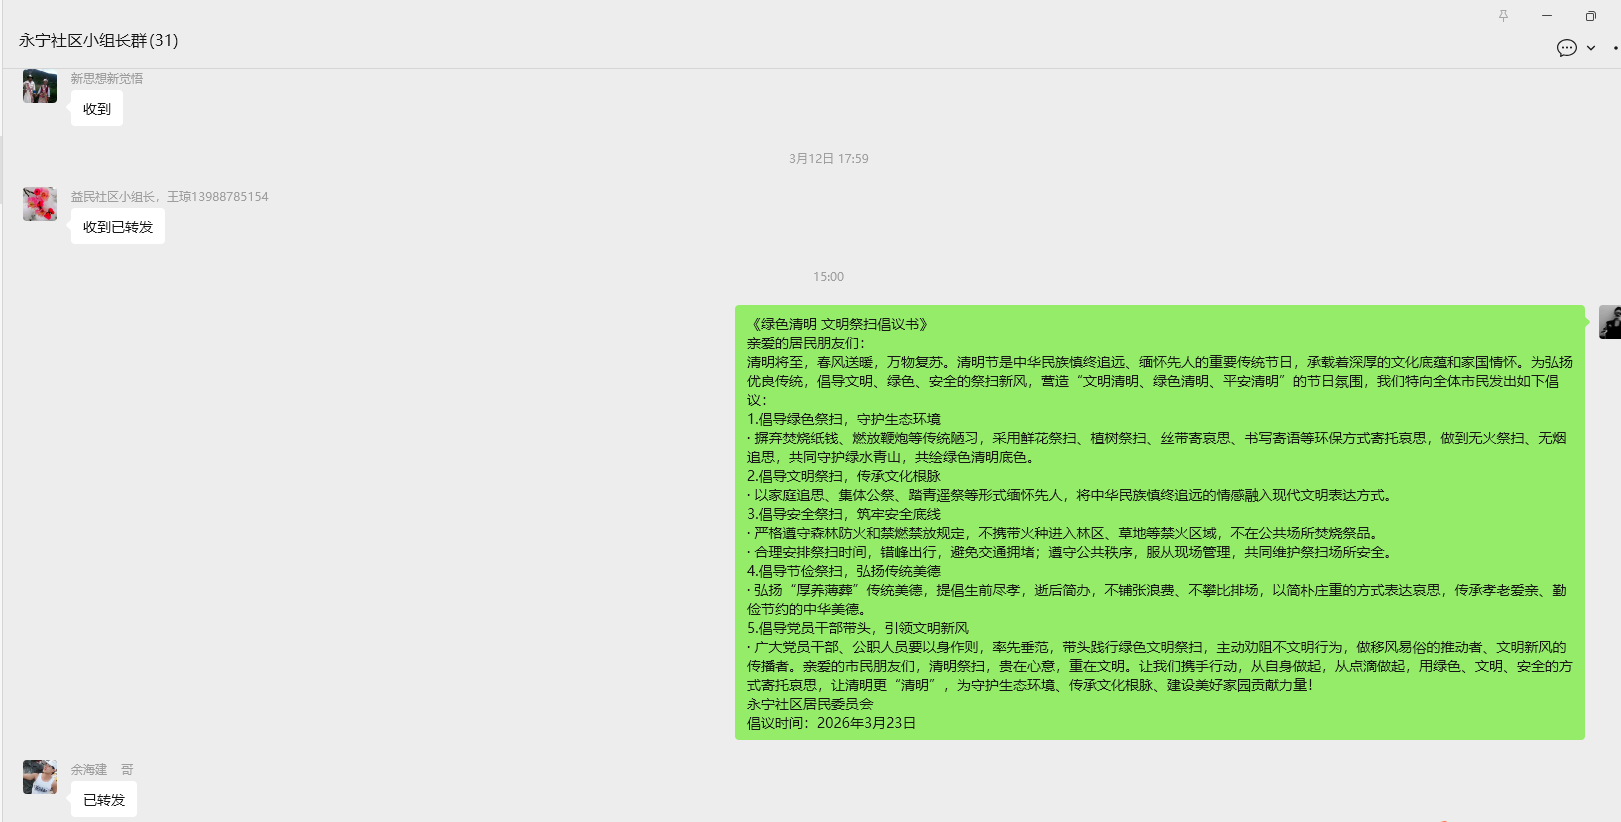
Task: Click sender name 益民社区小组长，王琼13988785154
Action: tap(169, 196)
